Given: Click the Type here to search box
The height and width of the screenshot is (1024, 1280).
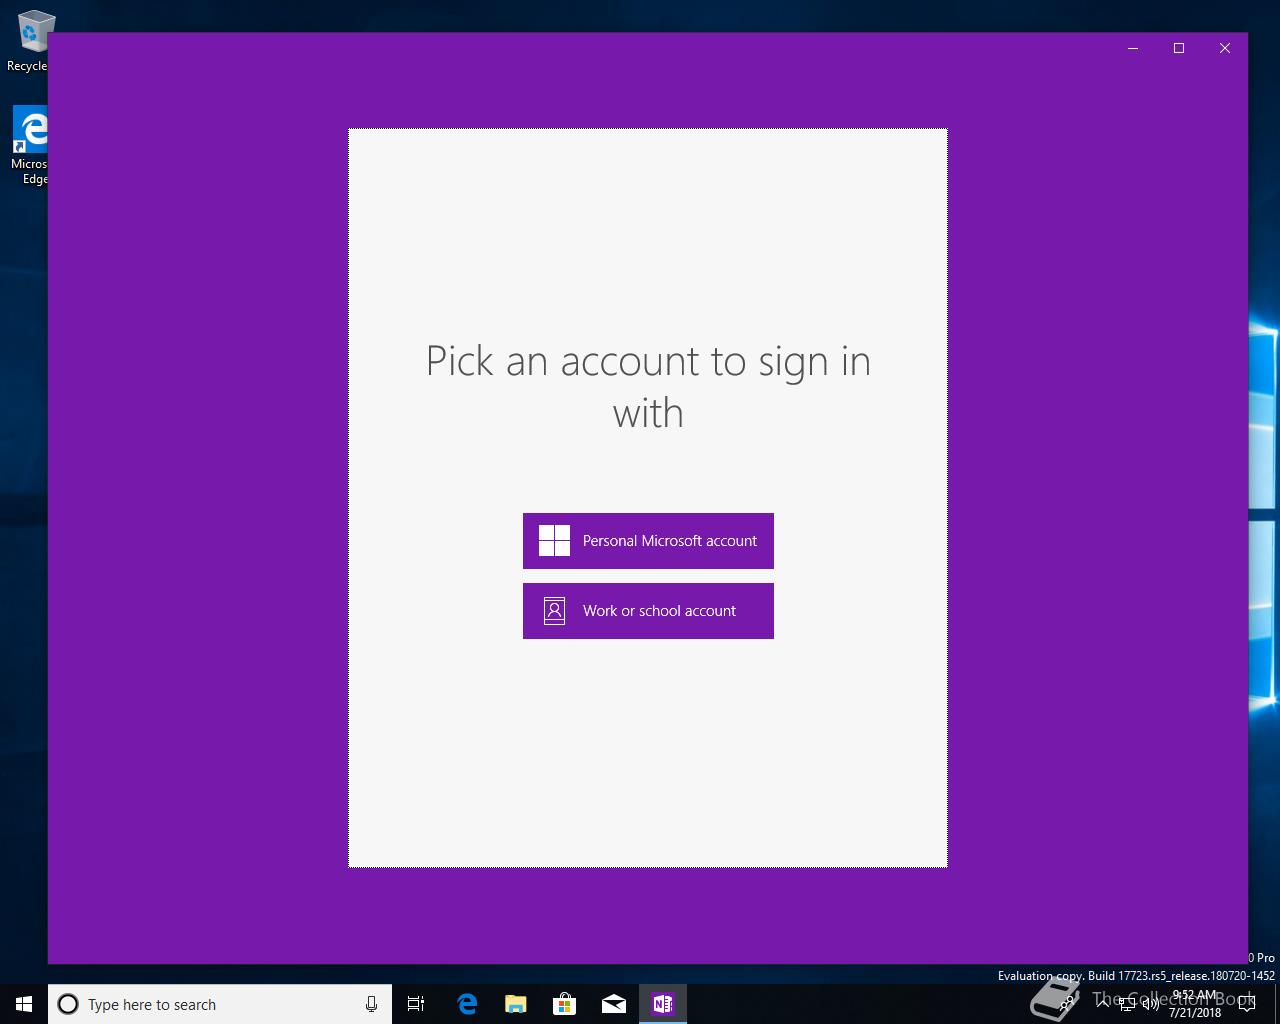Looking at the screenshot, I should coord(220,1004).
